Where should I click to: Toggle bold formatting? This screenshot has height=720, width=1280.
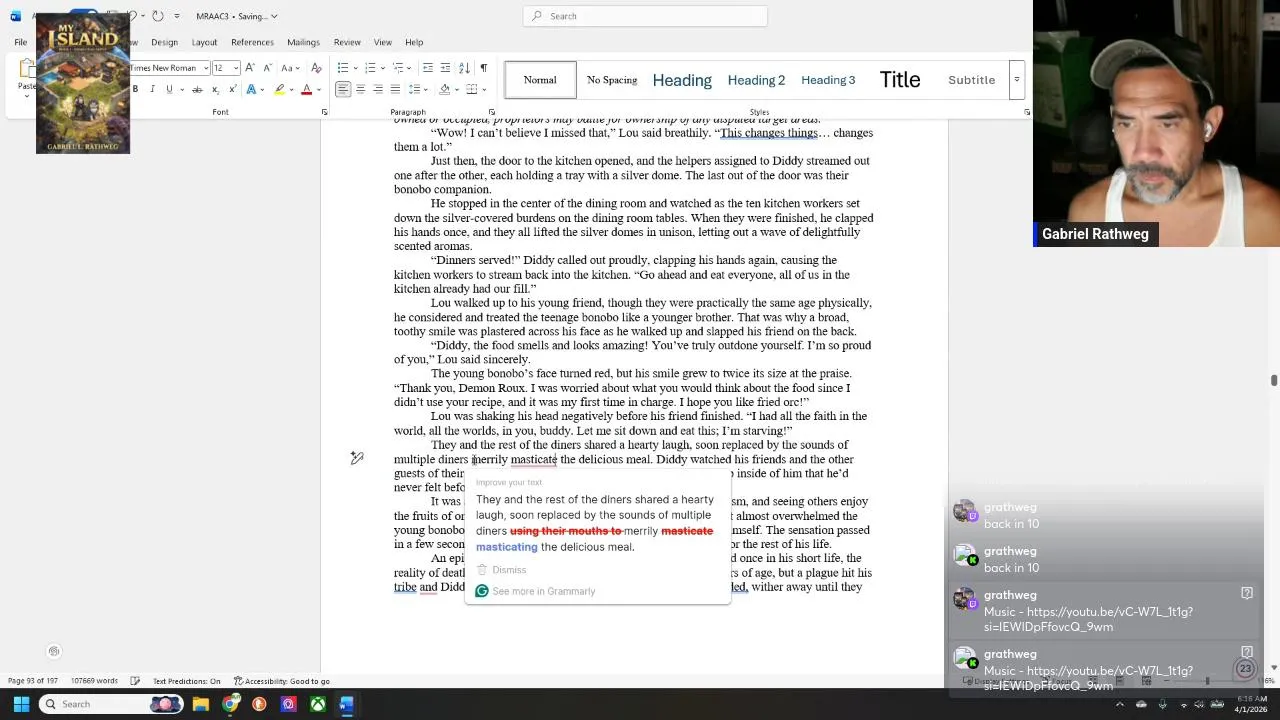coord(135,89)
